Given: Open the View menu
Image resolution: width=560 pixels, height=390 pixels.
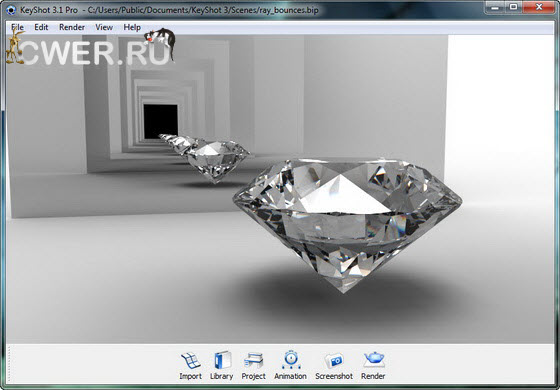Looking at the screenshot, I should coord(104,27).
